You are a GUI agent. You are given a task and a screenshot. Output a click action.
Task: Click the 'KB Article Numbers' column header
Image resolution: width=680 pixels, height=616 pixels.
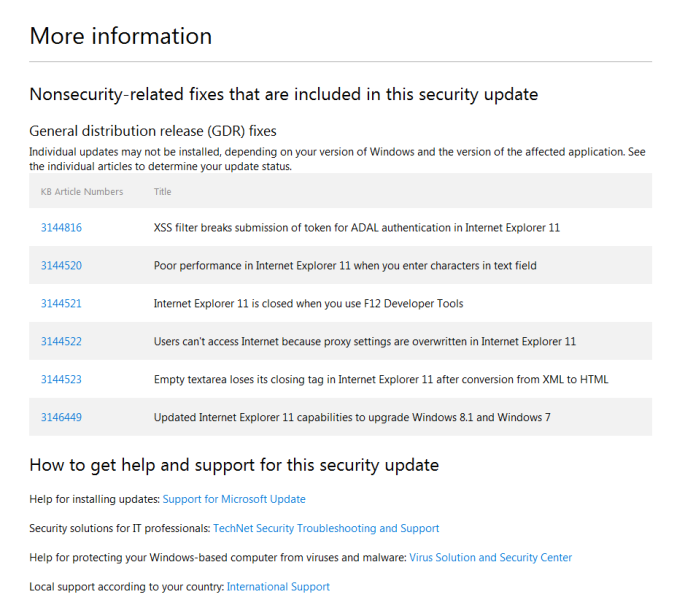(82, 192)
